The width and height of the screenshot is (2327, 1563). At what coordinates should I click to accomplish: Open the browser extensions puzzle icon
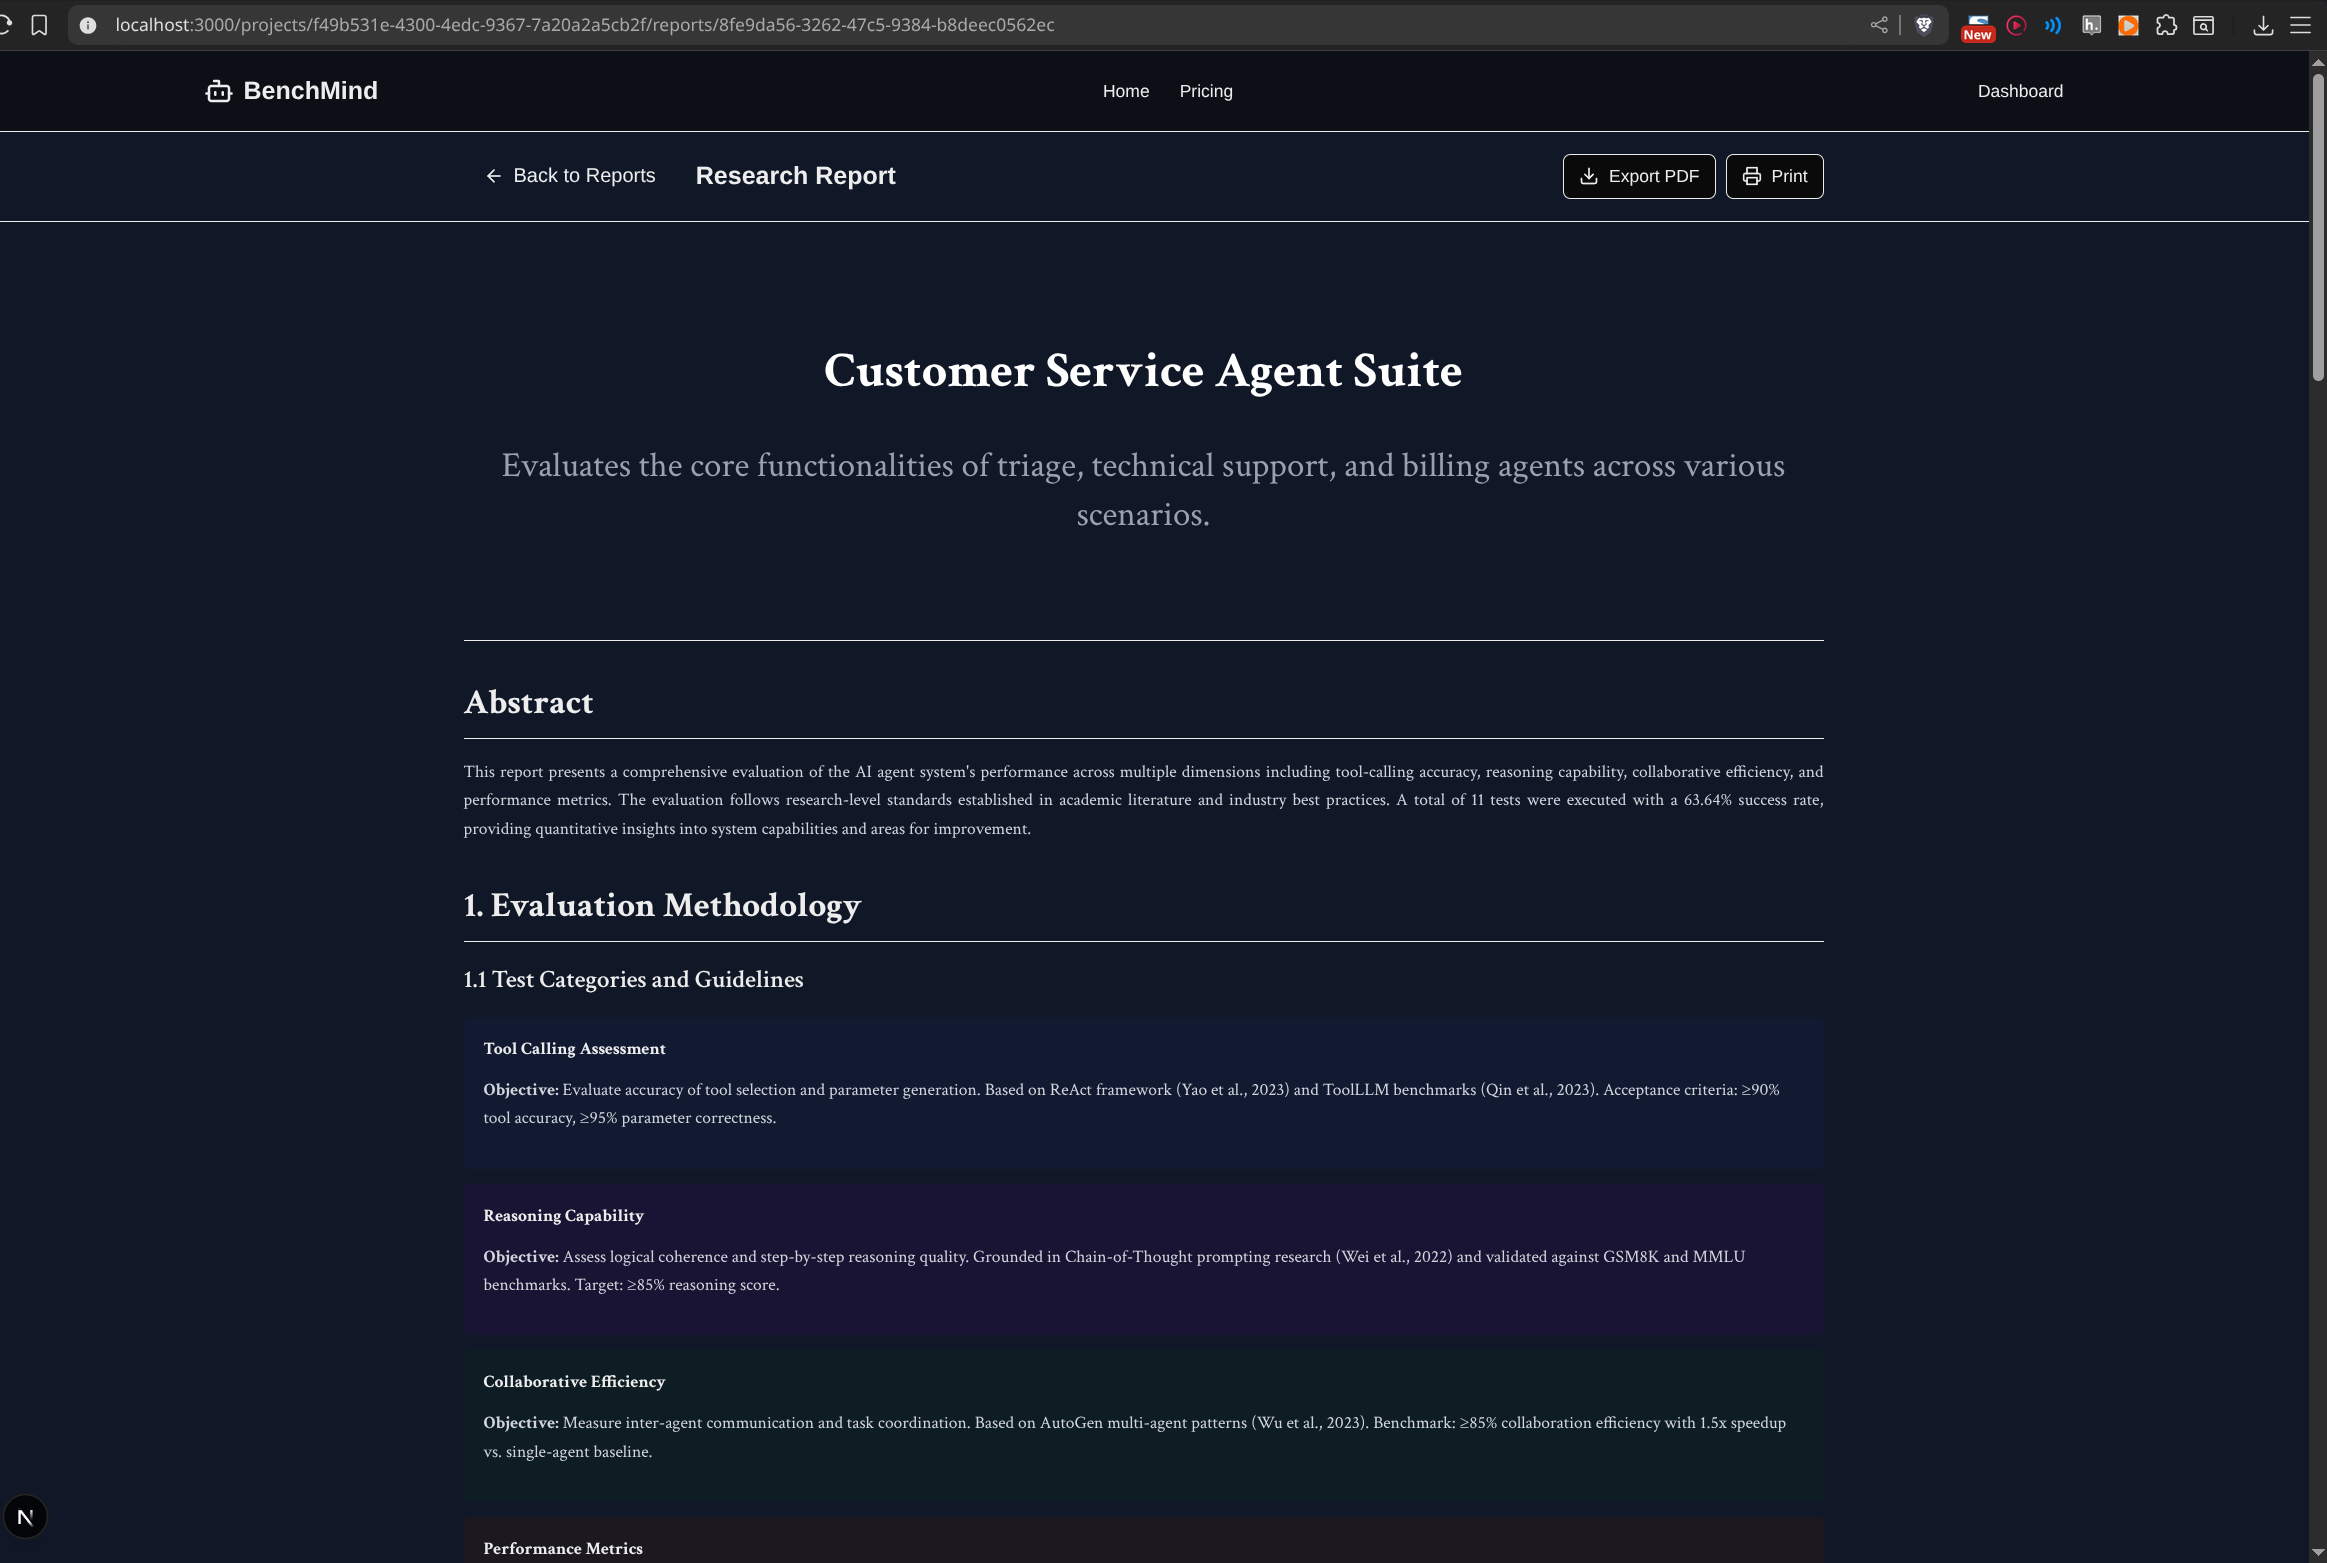coord(2166,25)
